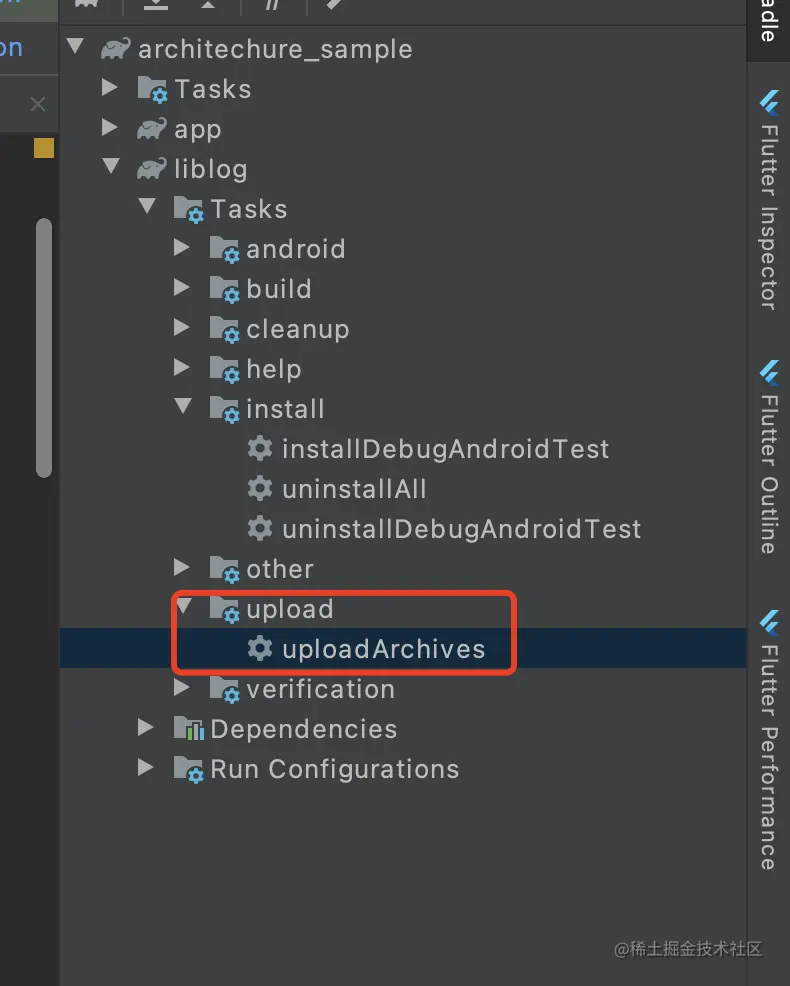Click the gear icon next to installDebugAndroidTest
The width and height of the screenshot is (790, 986).
click(260, 449)
